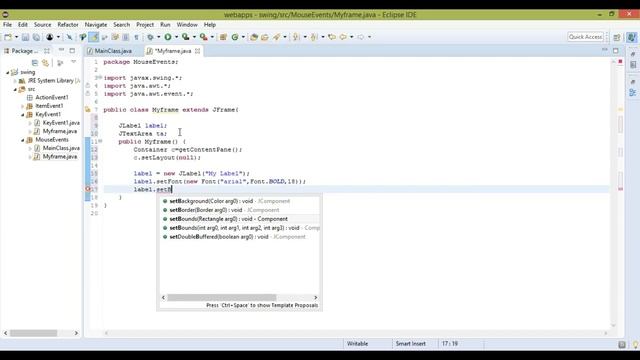The width and height of the screenshot is (640, 360).
Task: Choose setDoubleBuffered(boolean arg0) proposal
Action: coord(240,237)
